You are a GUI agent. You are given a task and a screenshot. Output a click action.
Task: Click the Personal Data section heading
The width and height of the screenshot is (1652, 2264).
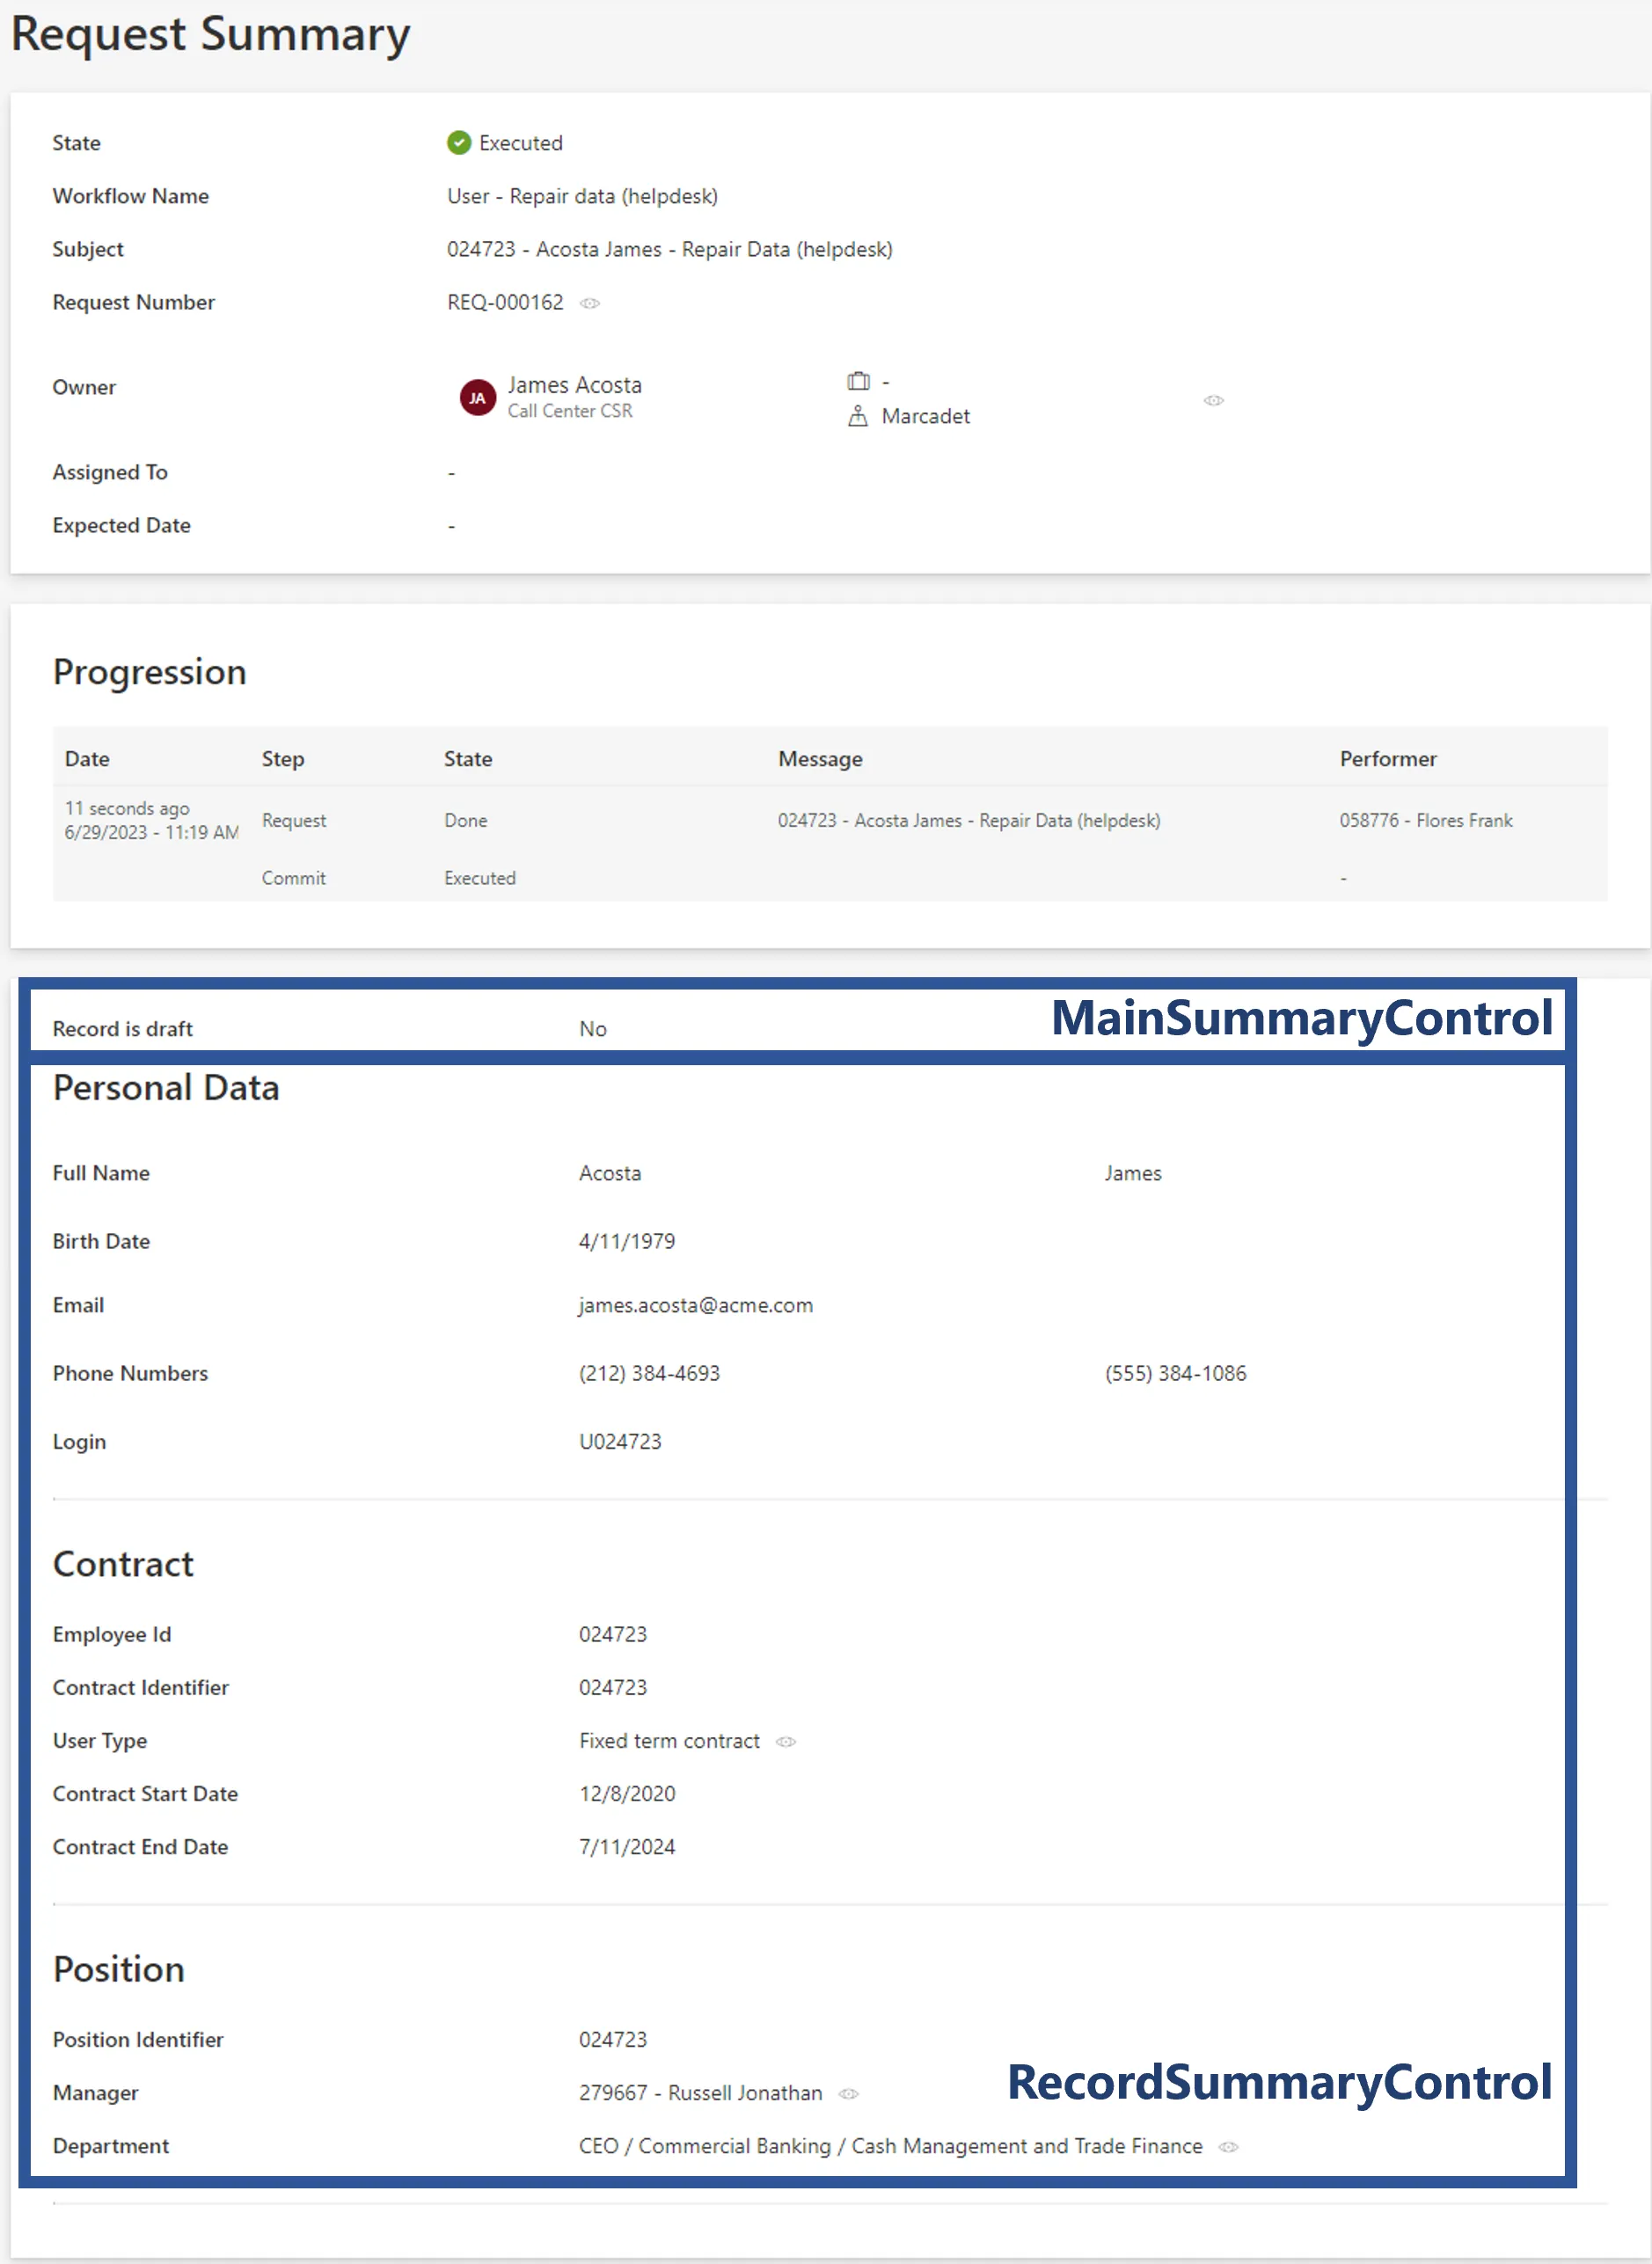coord(166,1087)
